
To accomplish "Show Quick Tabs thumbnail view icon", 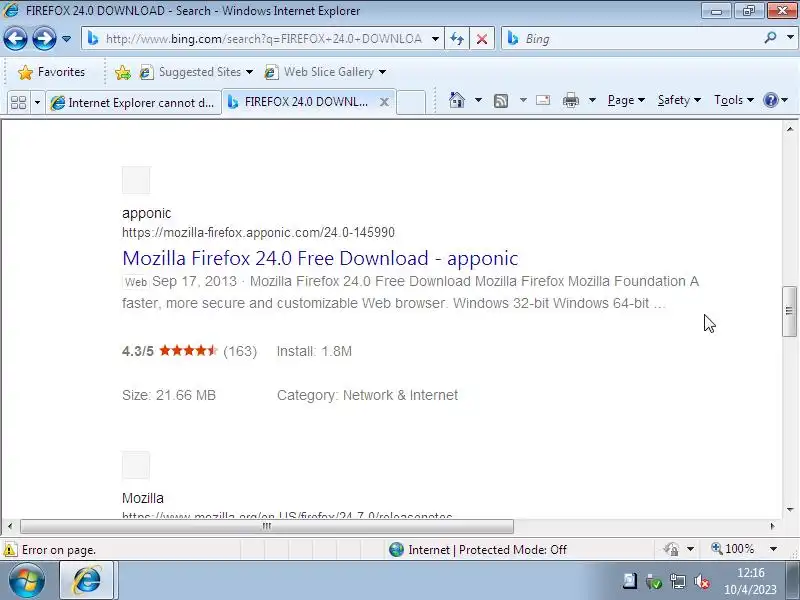I will click(18, 103).
